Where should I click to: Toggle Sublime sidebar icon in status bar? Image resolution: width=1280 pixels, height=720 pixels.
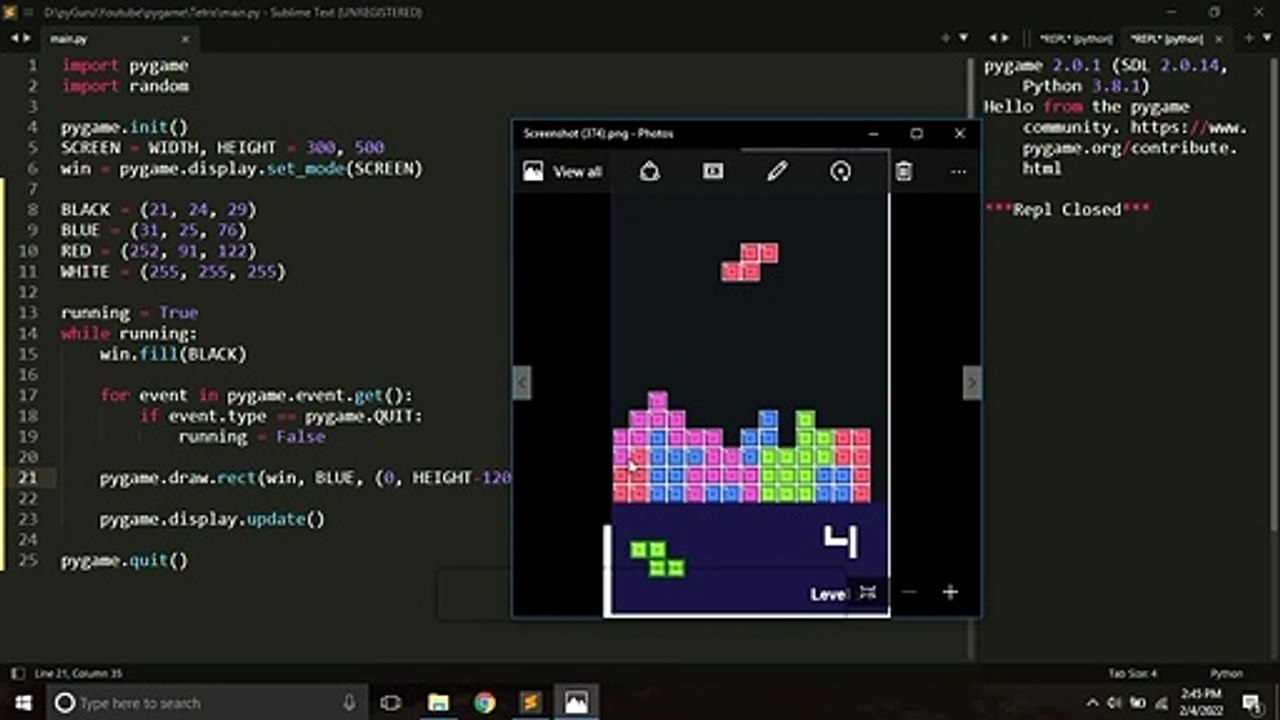[x=15, y=673]
